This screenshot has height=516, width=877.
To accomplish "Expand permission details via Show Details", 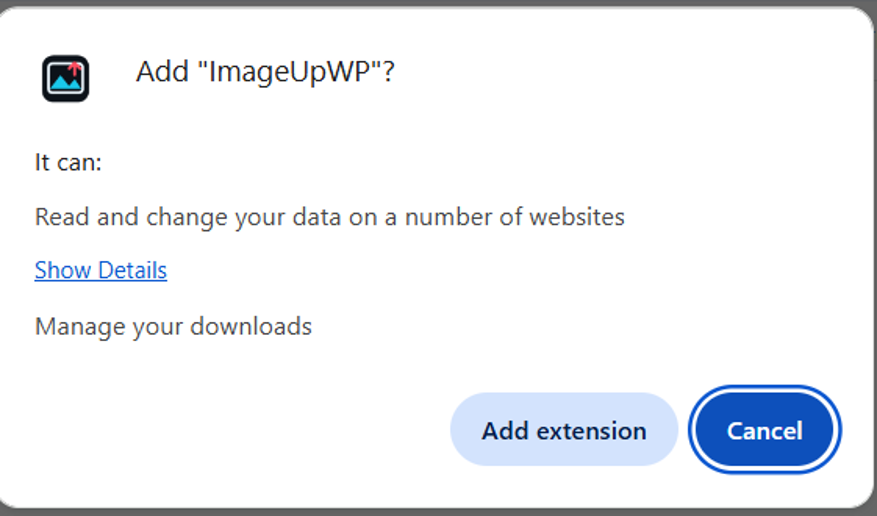I will (x=101, y=271).
